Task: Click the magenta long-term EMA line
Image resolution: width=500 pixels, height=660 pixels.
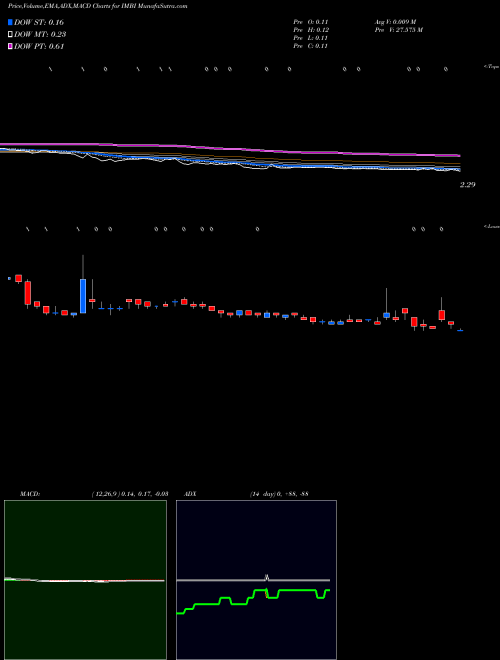Action: [229, 149]
